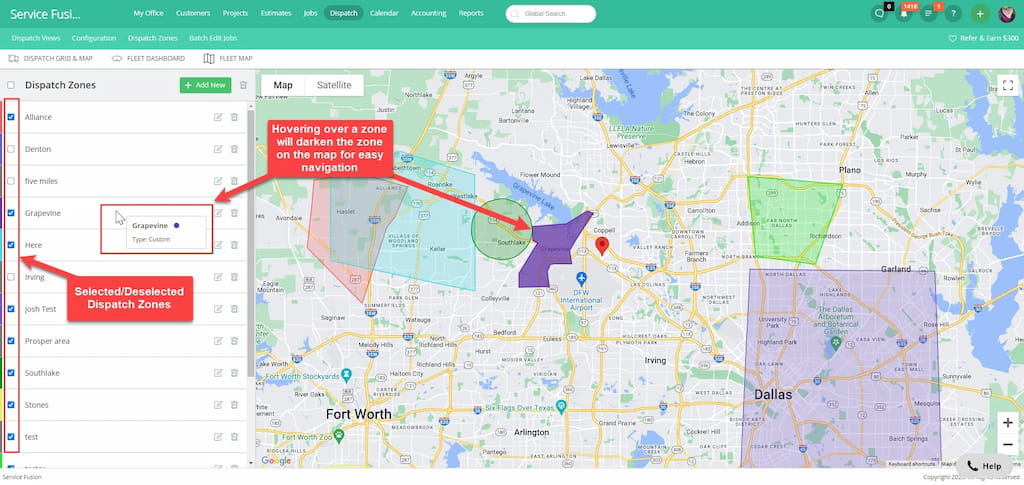Edit the Alliance dispatch zone
This screenshot has width=1024, height=485.
point(218,117)
